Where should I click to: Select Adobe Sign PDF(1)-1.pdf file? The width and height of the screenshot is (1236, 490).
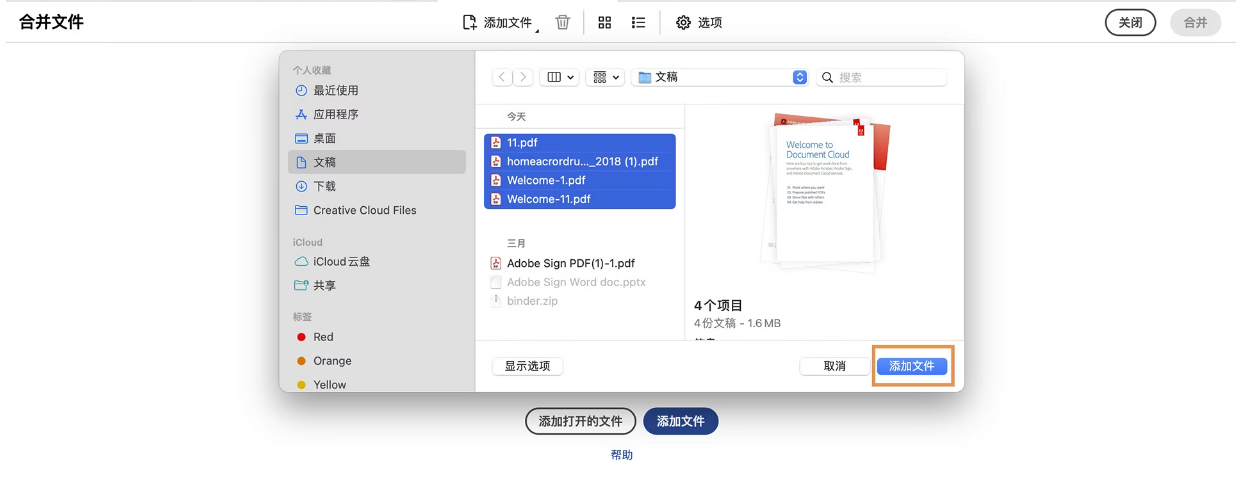coord(570,264)
